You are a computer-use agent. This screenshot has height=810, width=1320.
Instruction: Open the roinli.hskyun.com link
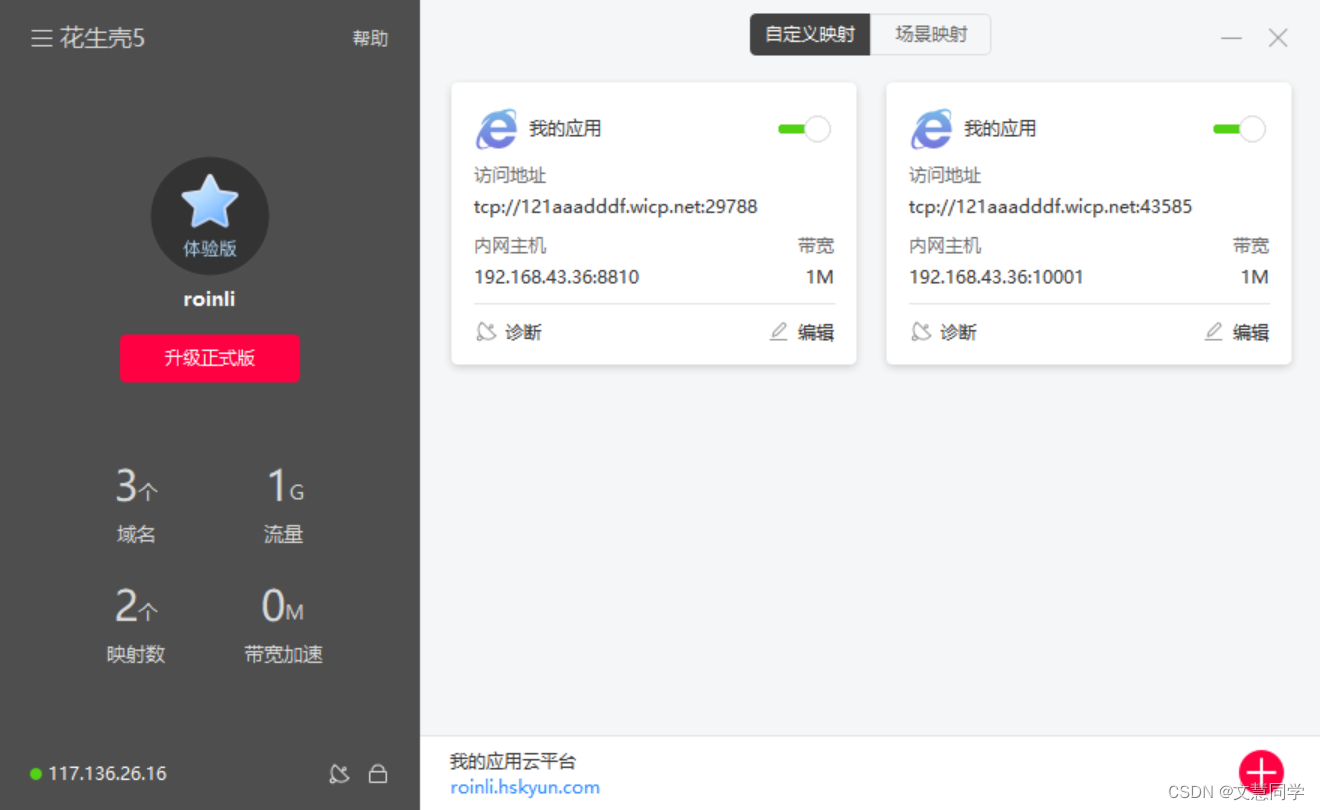pos(525,787)
